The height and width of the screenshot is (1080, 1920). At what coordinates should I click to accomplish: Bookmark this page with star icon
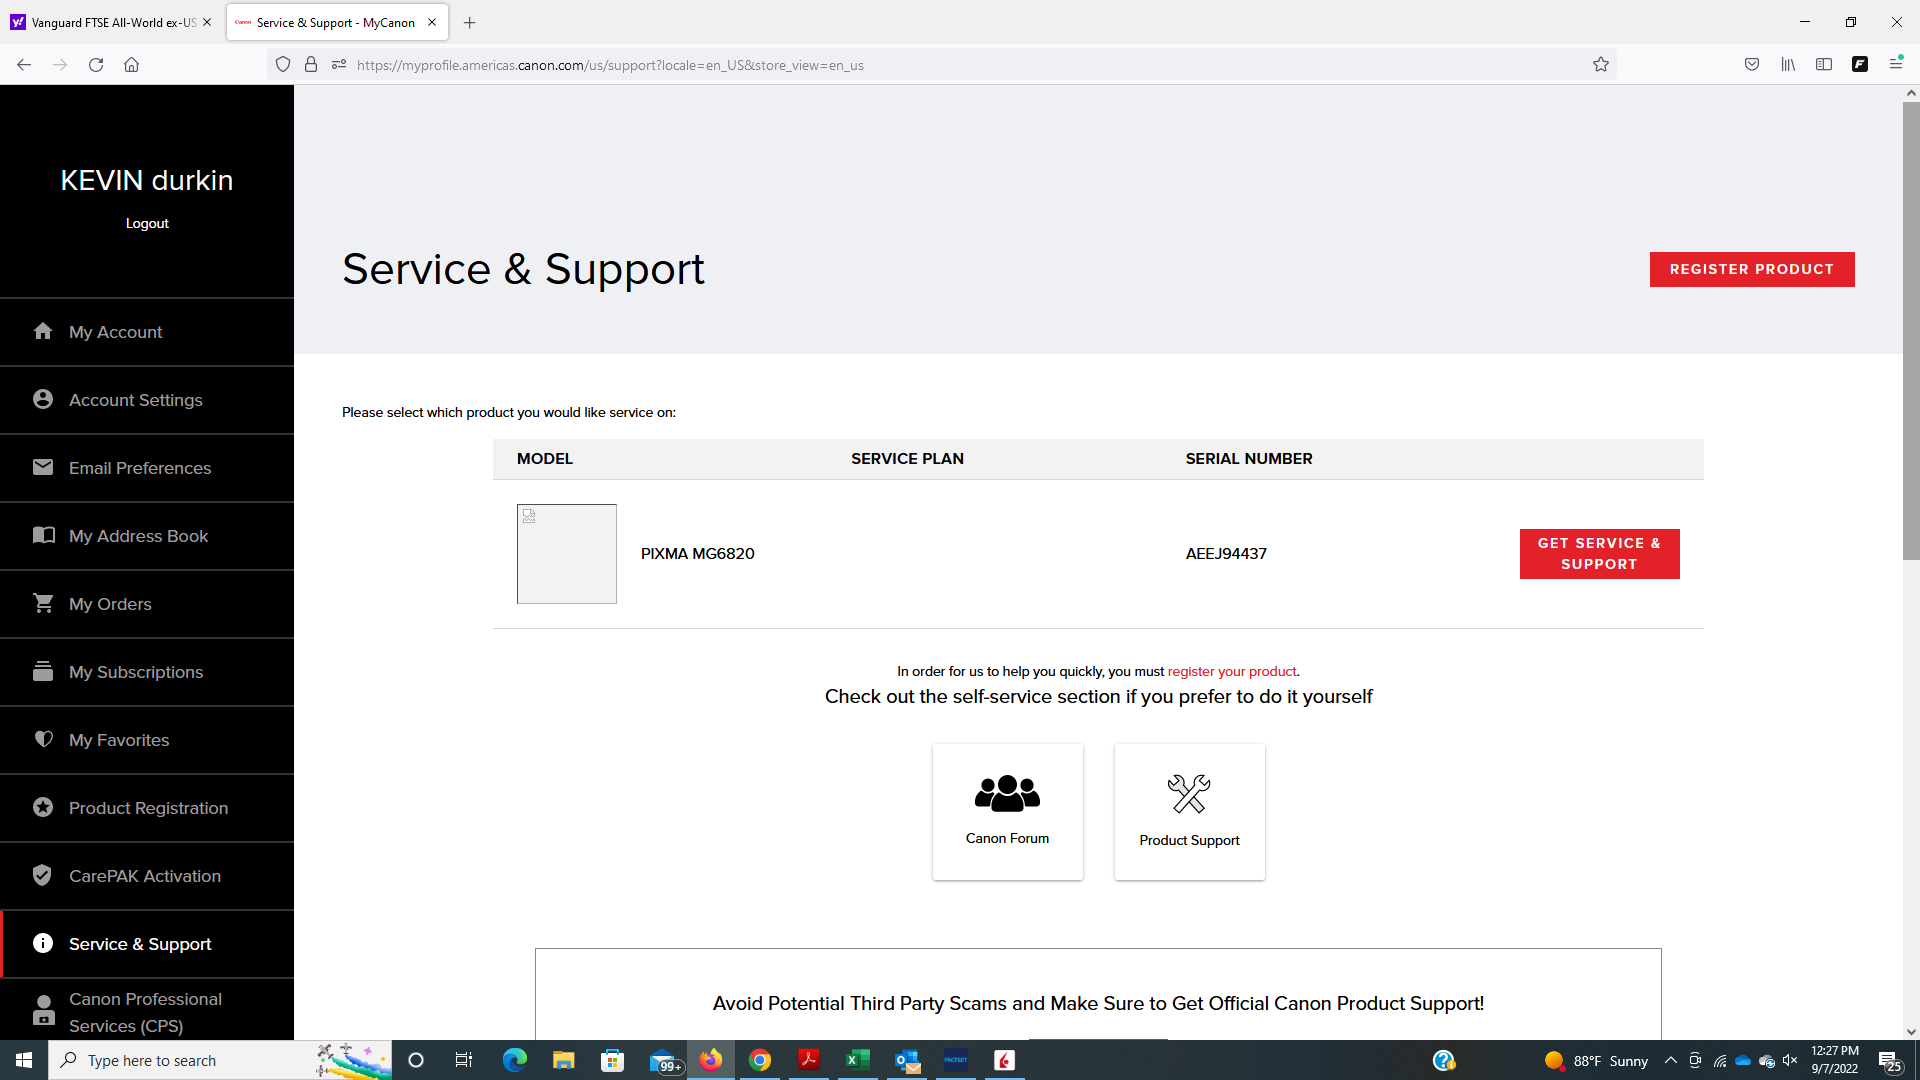pyautogui.click(x=1601, y=65)
